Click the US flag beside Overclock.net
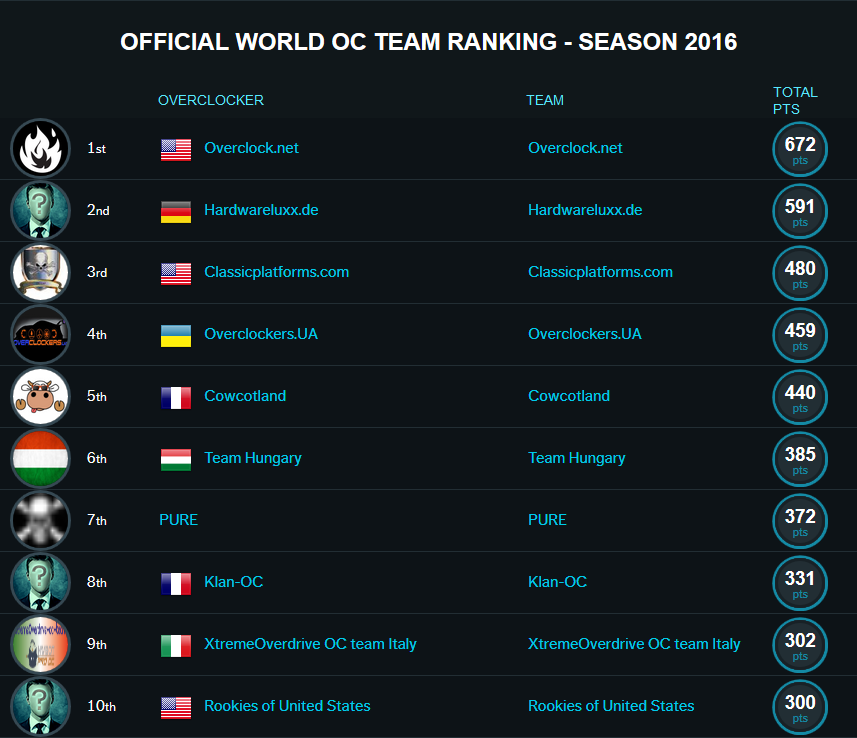 176,149
